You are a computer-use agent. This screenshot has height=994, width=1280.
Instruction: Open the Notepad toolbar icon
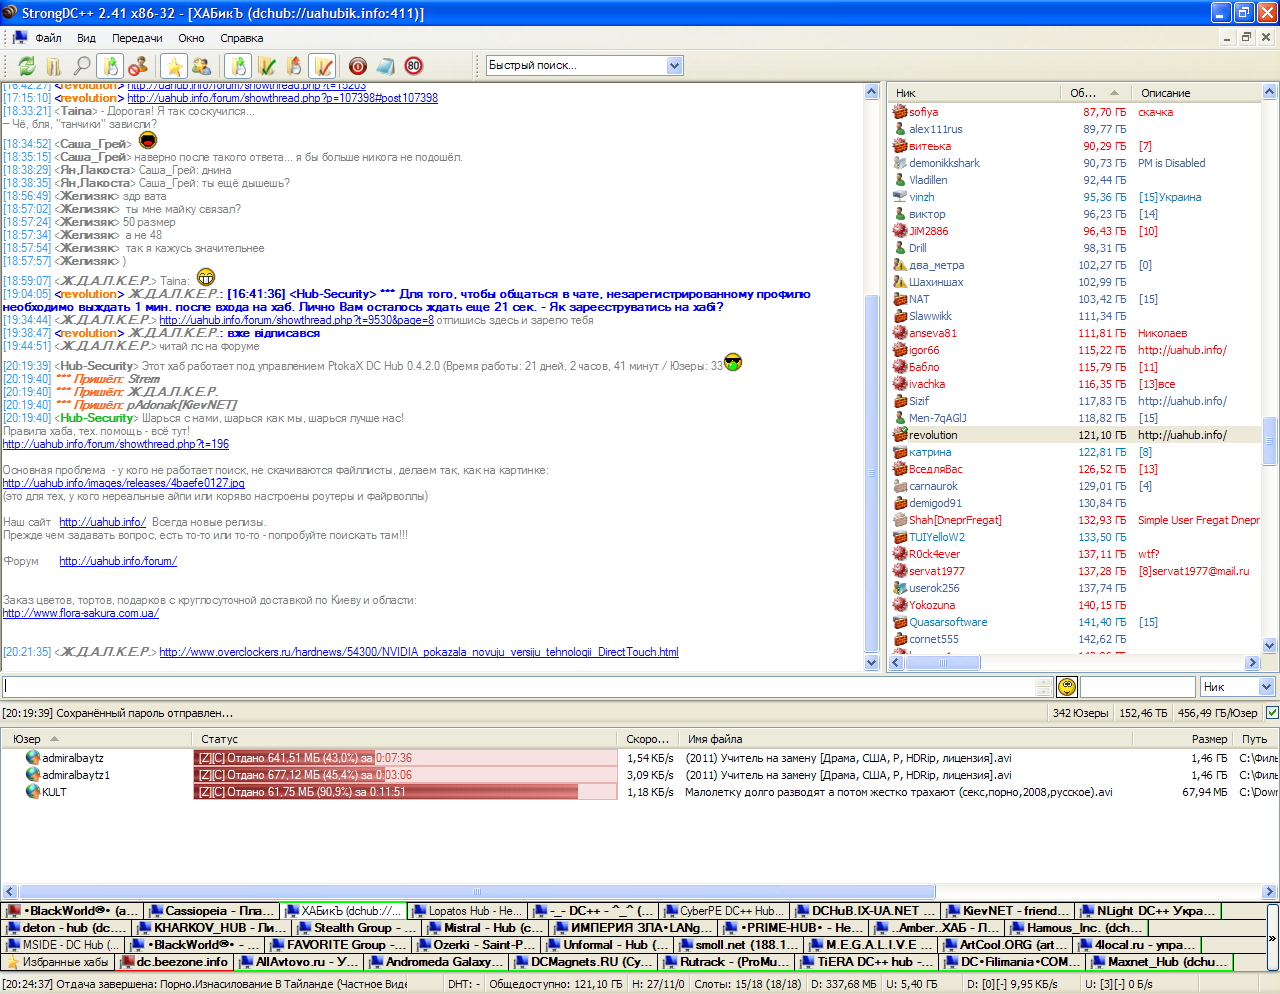pos(385,66)
